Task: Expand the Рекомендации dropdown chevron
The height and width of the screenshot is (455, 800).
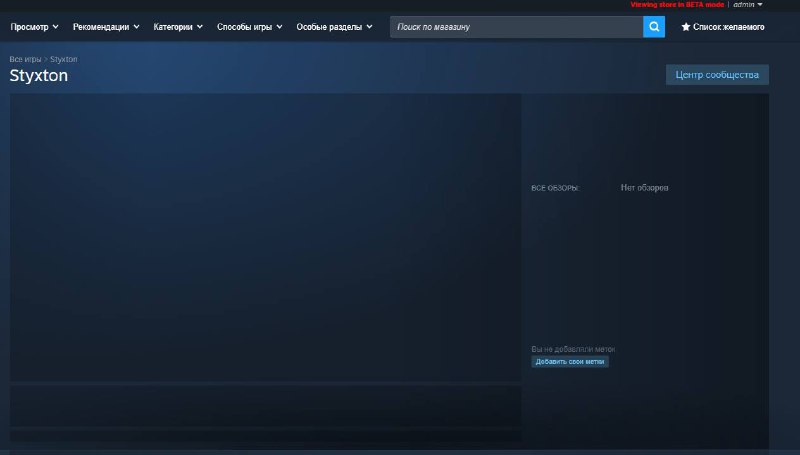Action: (136, 27)
